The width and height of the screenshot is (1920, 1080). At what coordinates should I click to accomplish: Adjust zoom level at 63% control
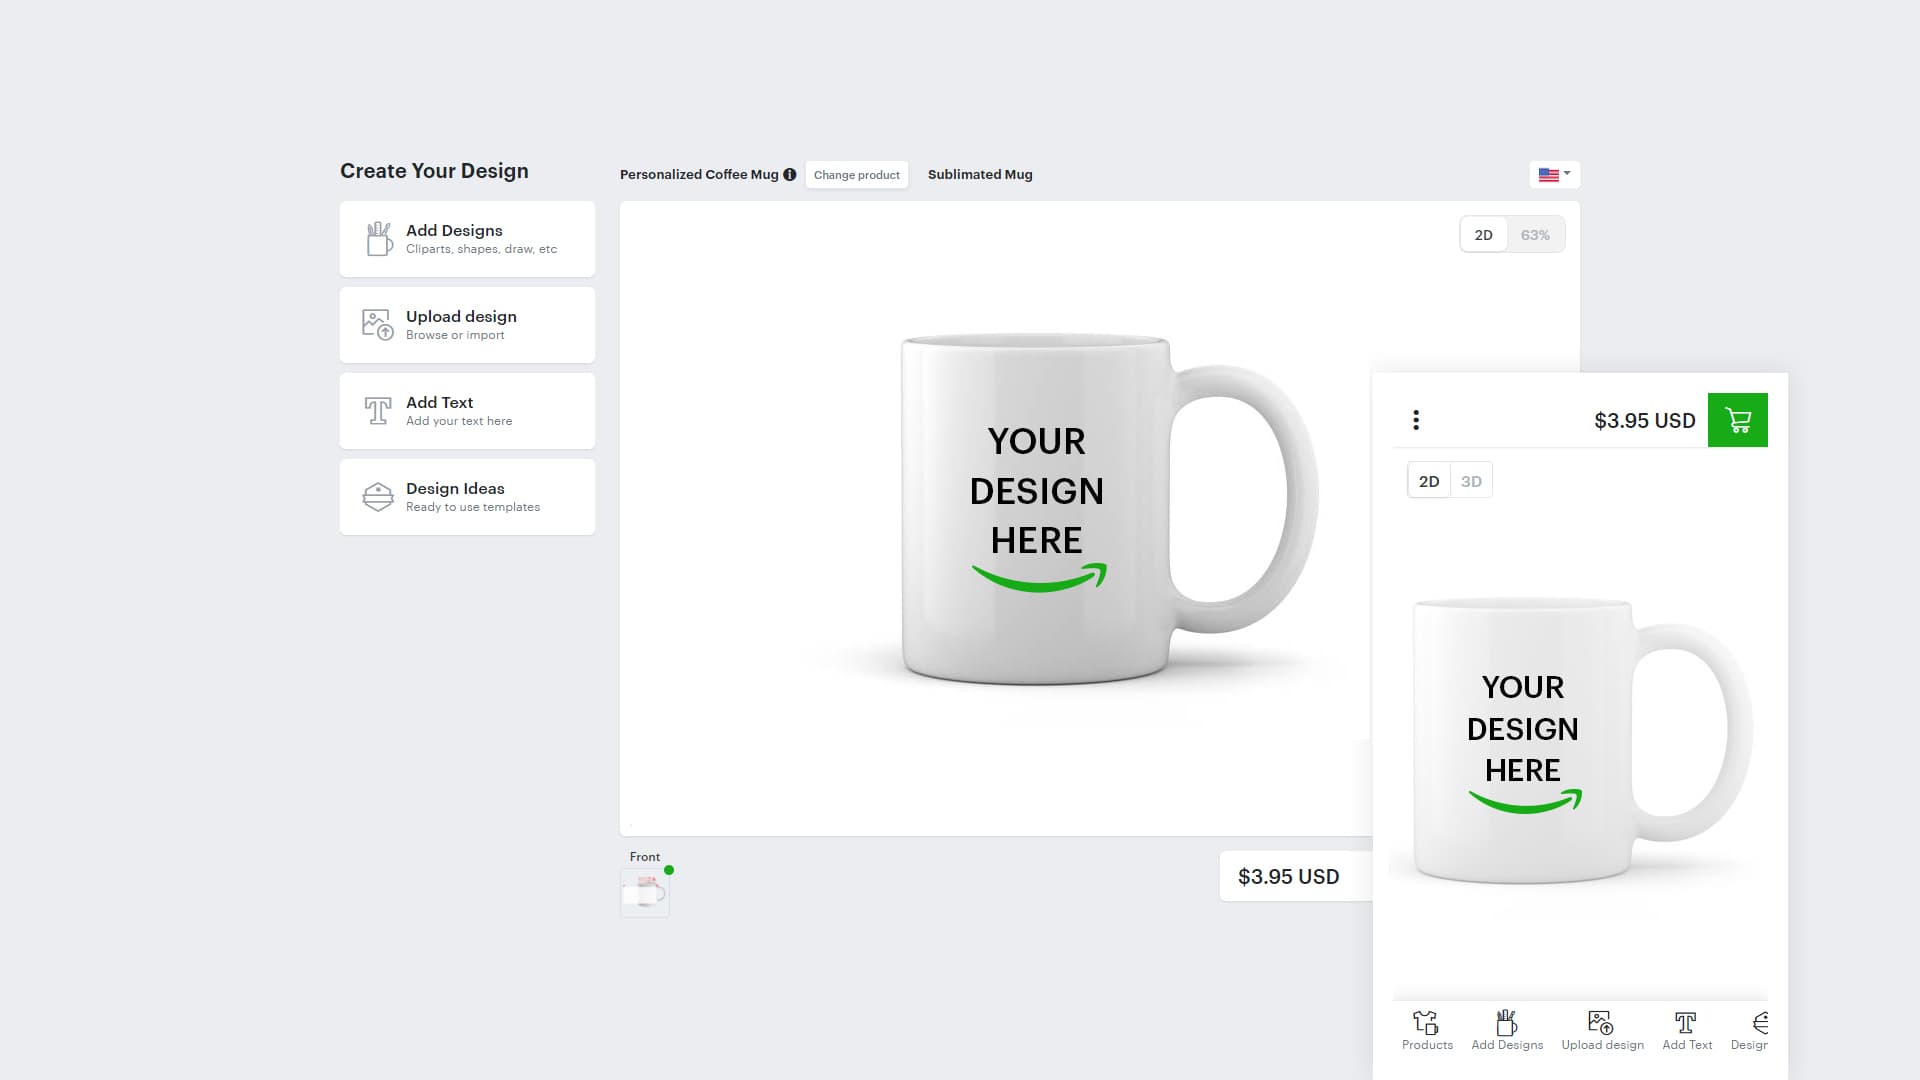click(x=1535, y=233)
